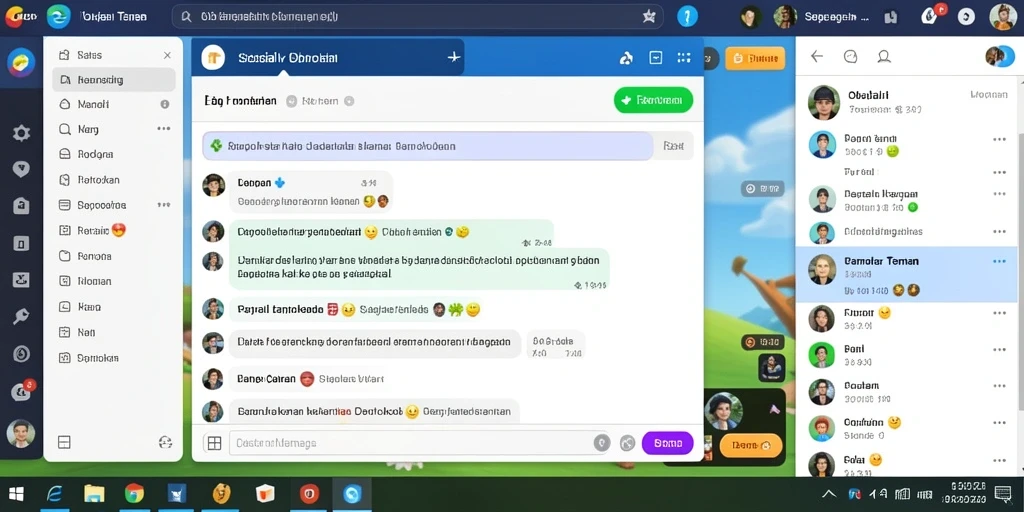This screenshot has height=512, width=1024.
Task: Click the user avatar at dark sidebar bottom
Action: click(21, 433)
